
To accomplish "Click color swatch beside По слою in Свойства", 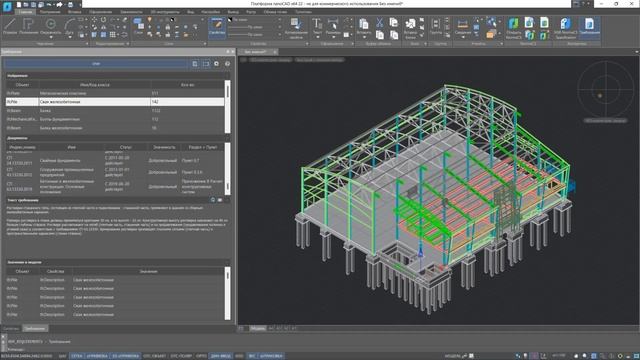I will point(230,20).
